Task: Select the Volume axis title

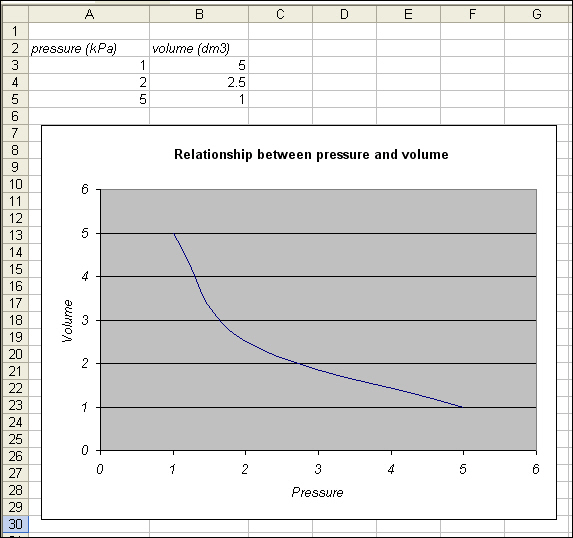Action: [x=68, y=321]
